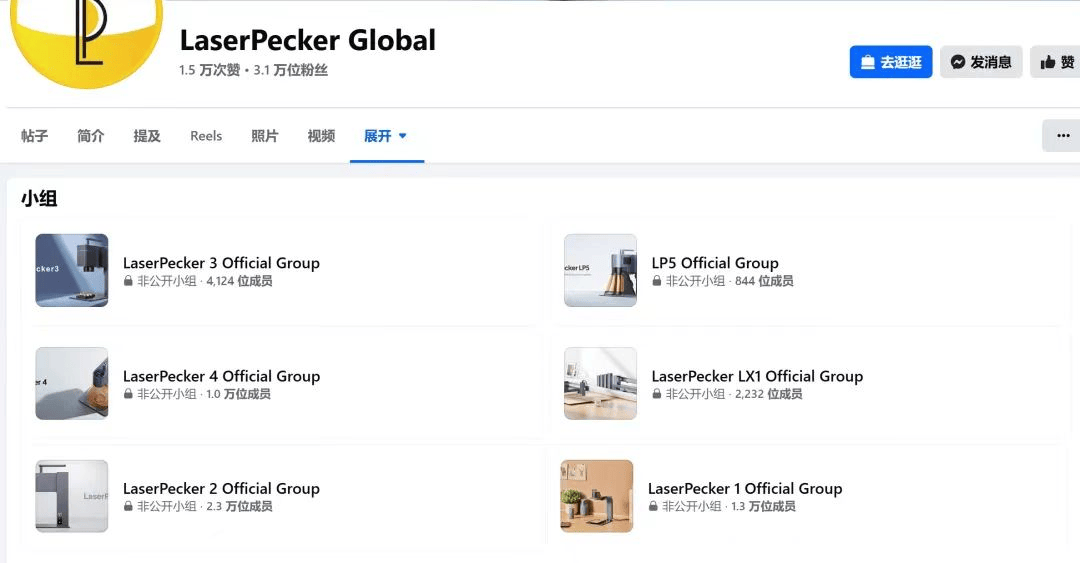Image resolution: width=1080 pixels, height=563 pixels.
Task: Open the 简介 tab
Action: [x=91, y=136]
